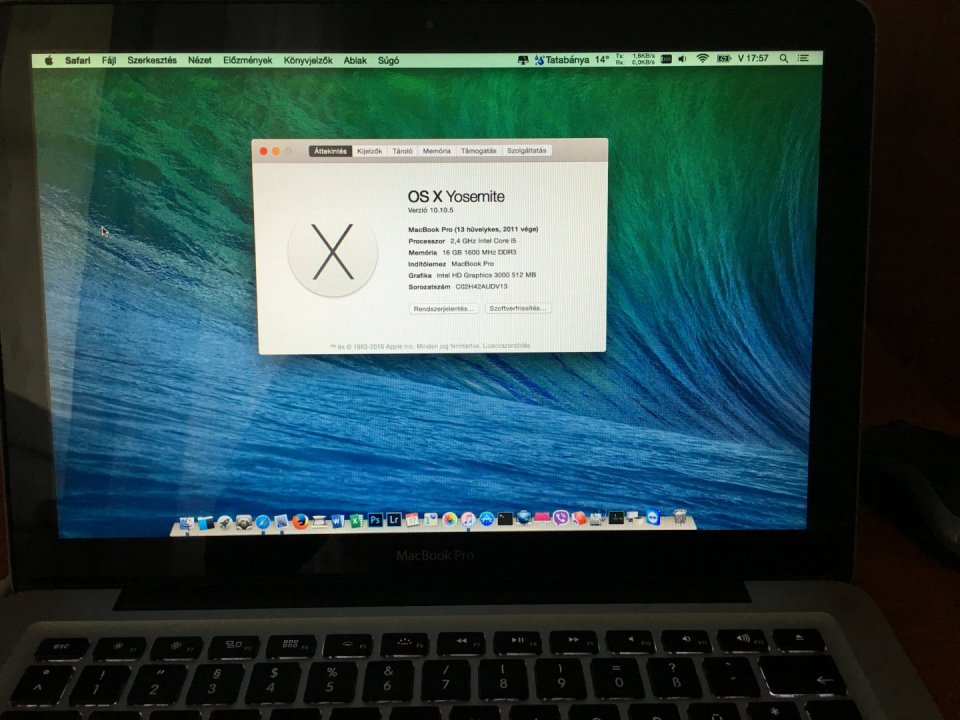Launch Photoshop from the dock
This screenshot has width=960, height=720.
coord(375,520)
